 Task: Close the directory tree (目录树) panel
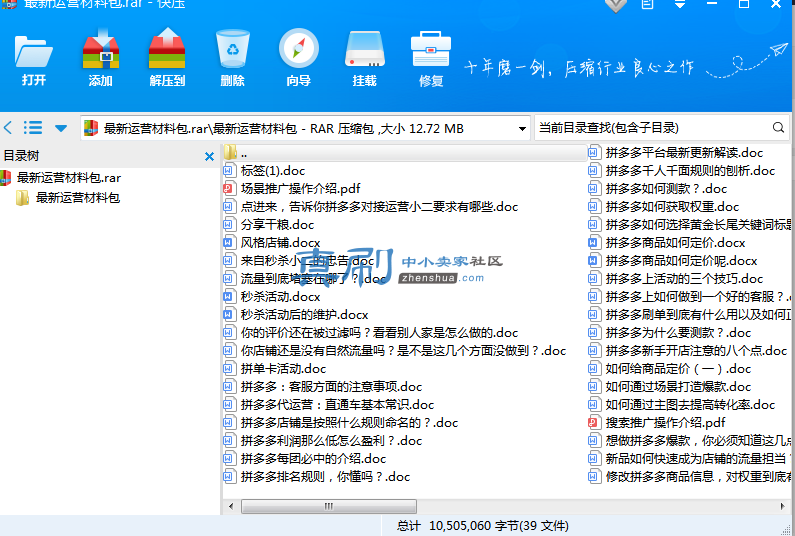click(209, 156)
